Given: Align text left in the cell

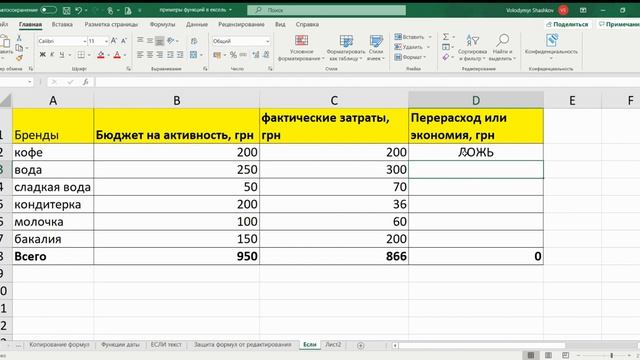Looking at the screenshot, I should coord(140,55).
